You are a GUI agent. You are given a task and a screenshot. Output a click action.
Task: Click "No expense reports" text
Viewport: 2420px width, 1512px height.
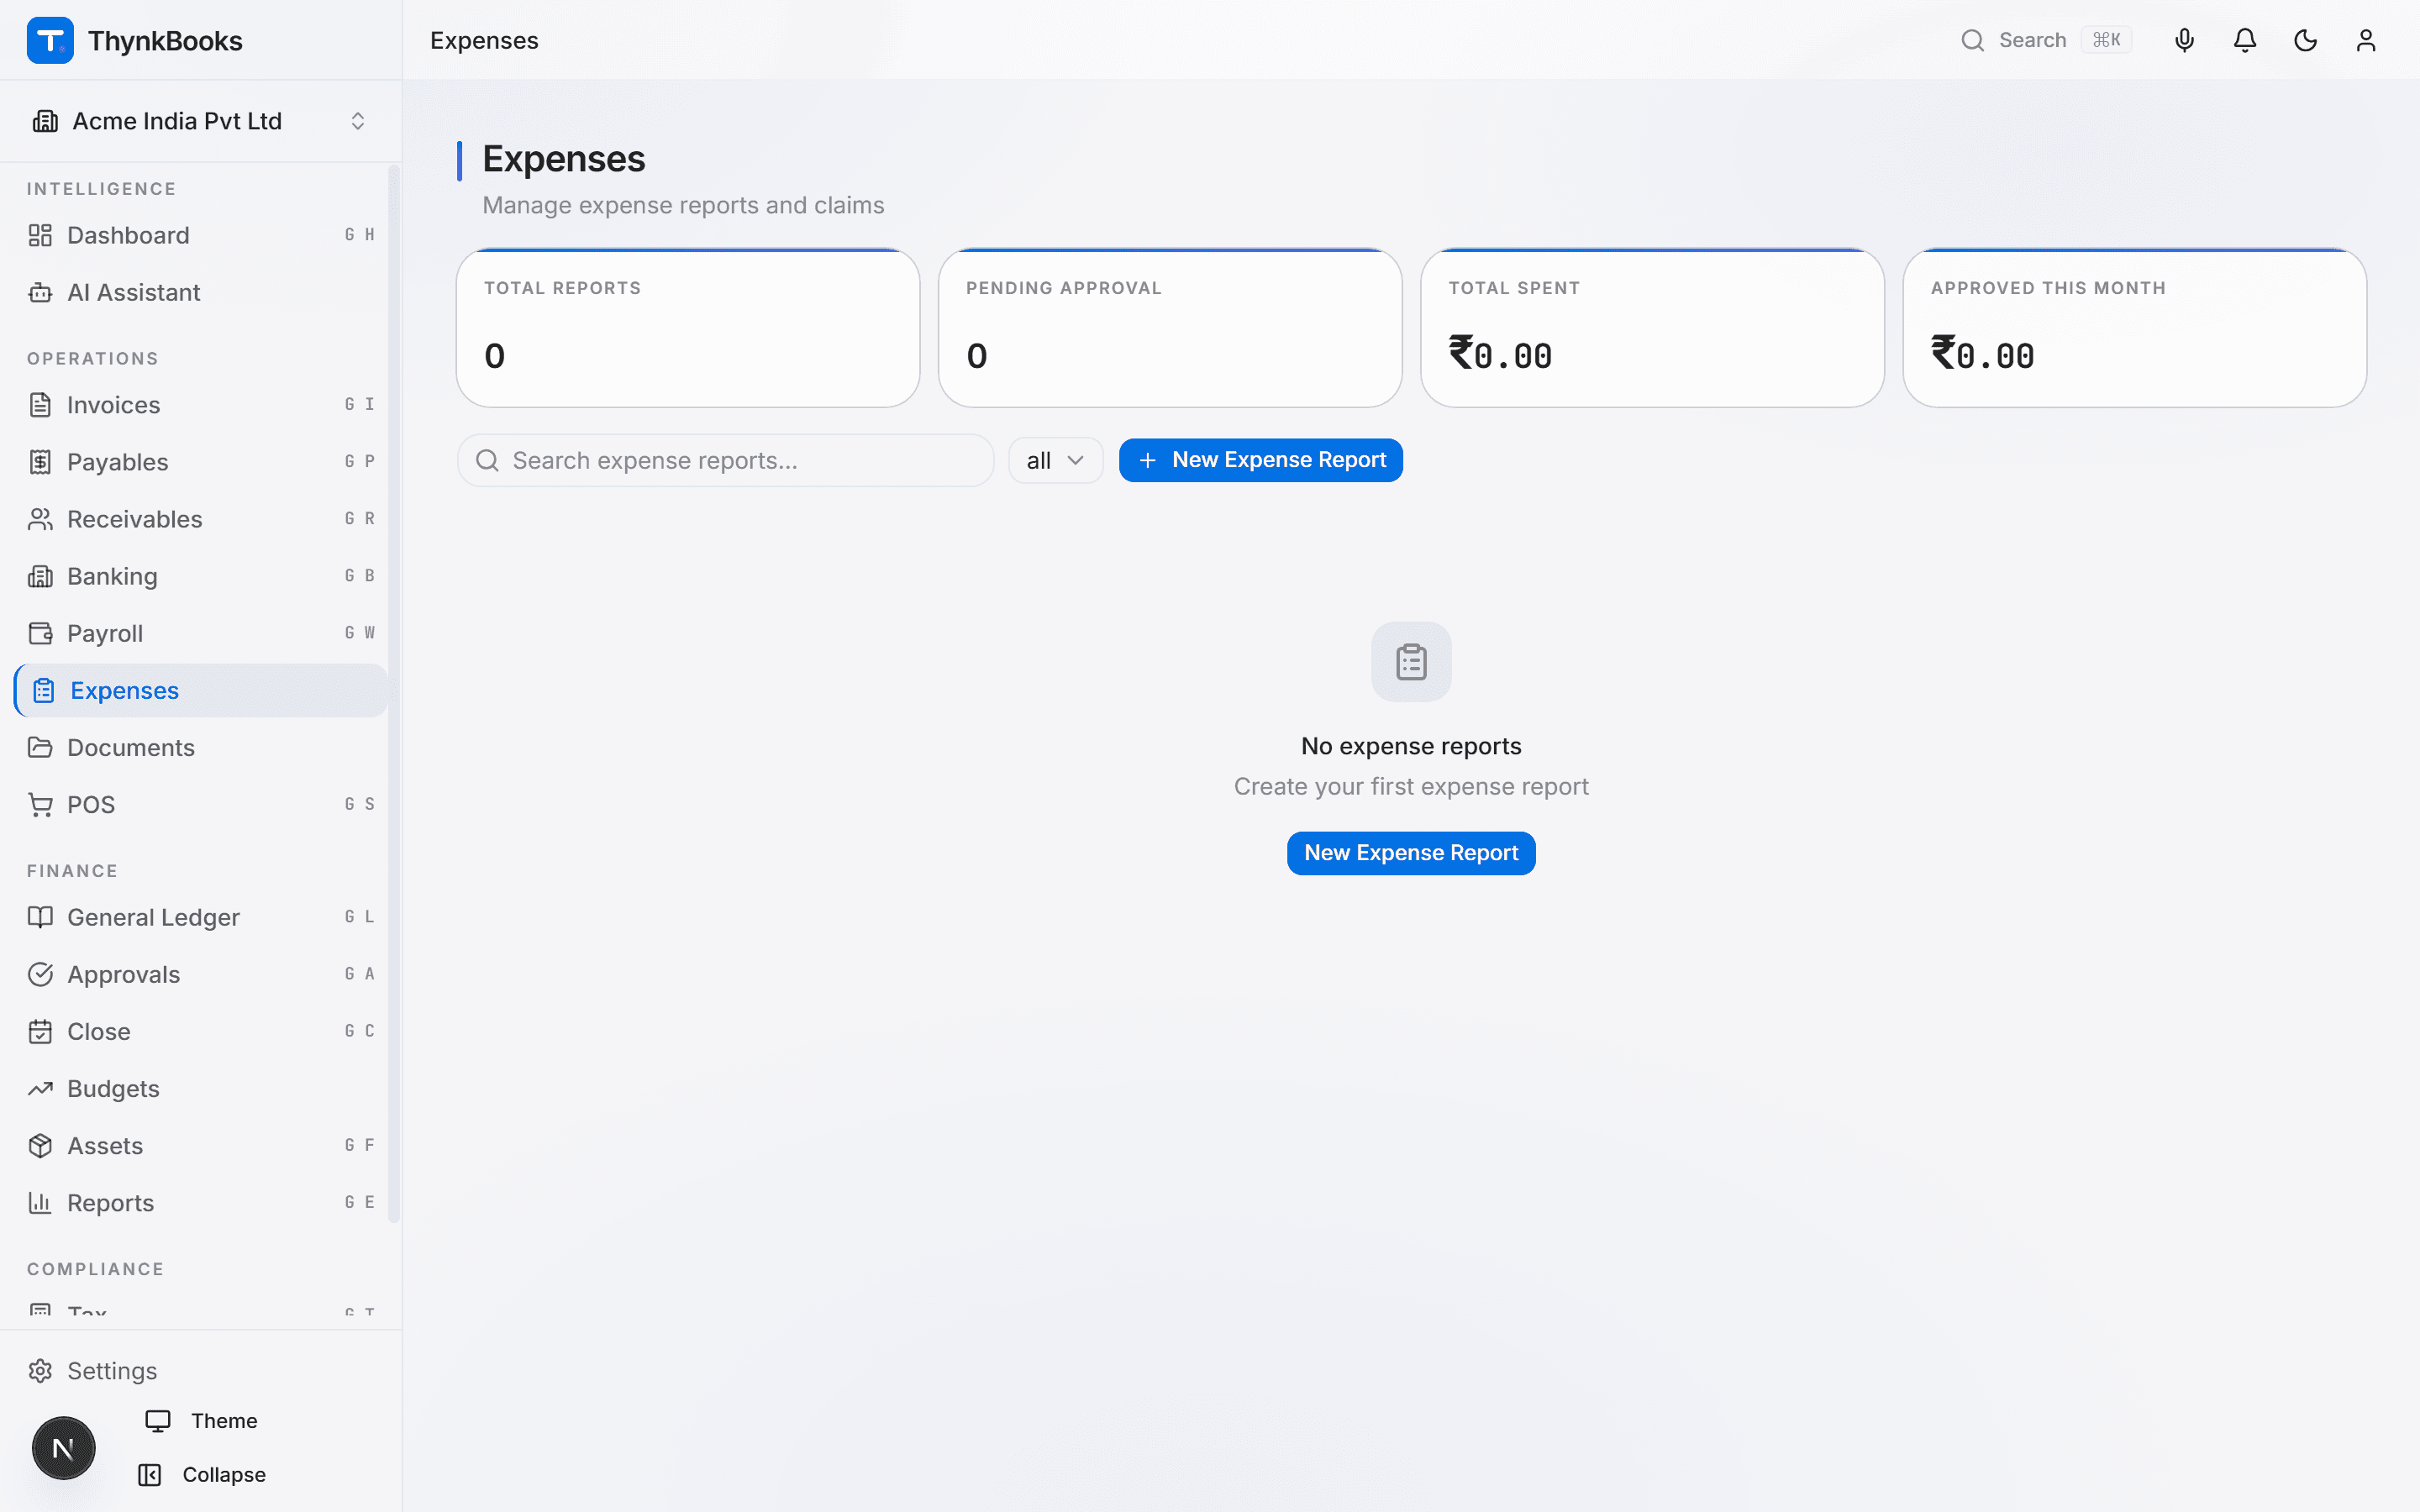pyautogui.click(x=1411, y=746)
